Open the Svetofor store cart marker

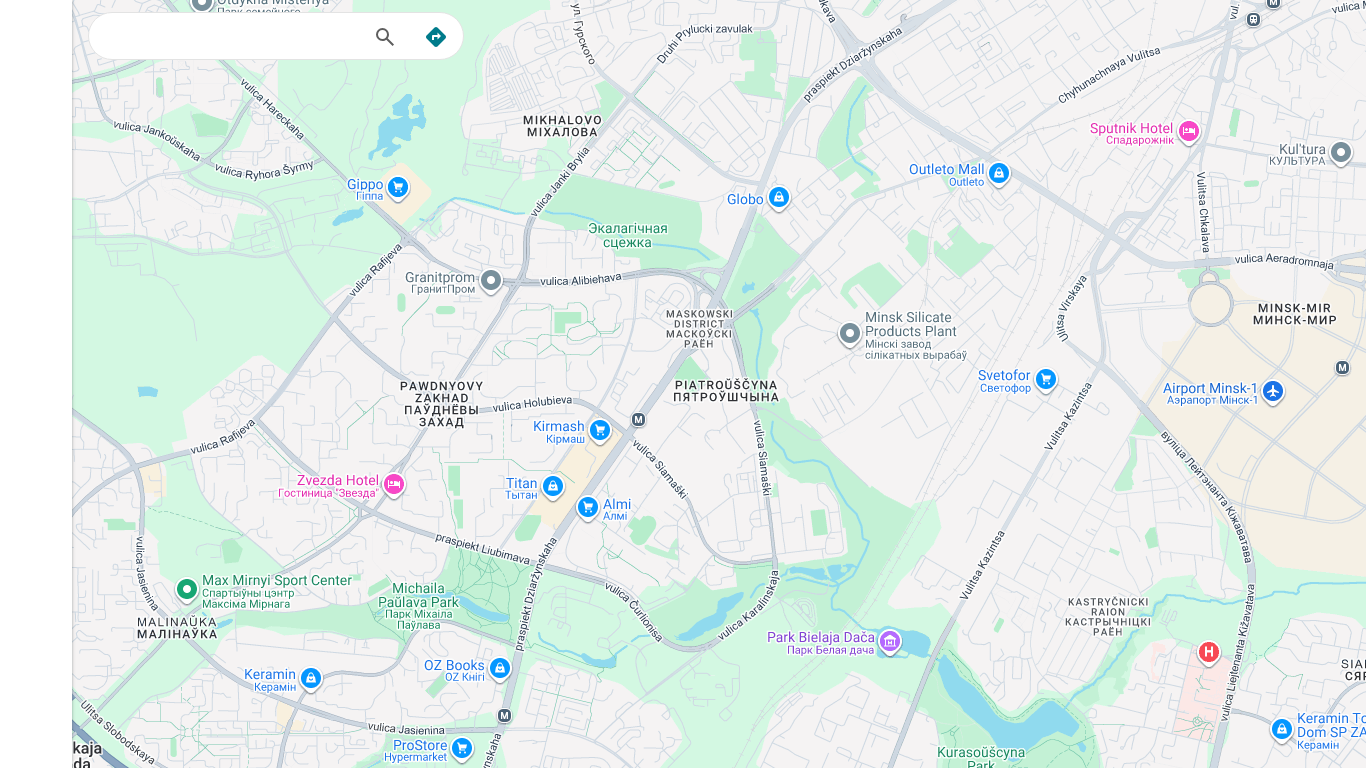(x=1046, y=379)
